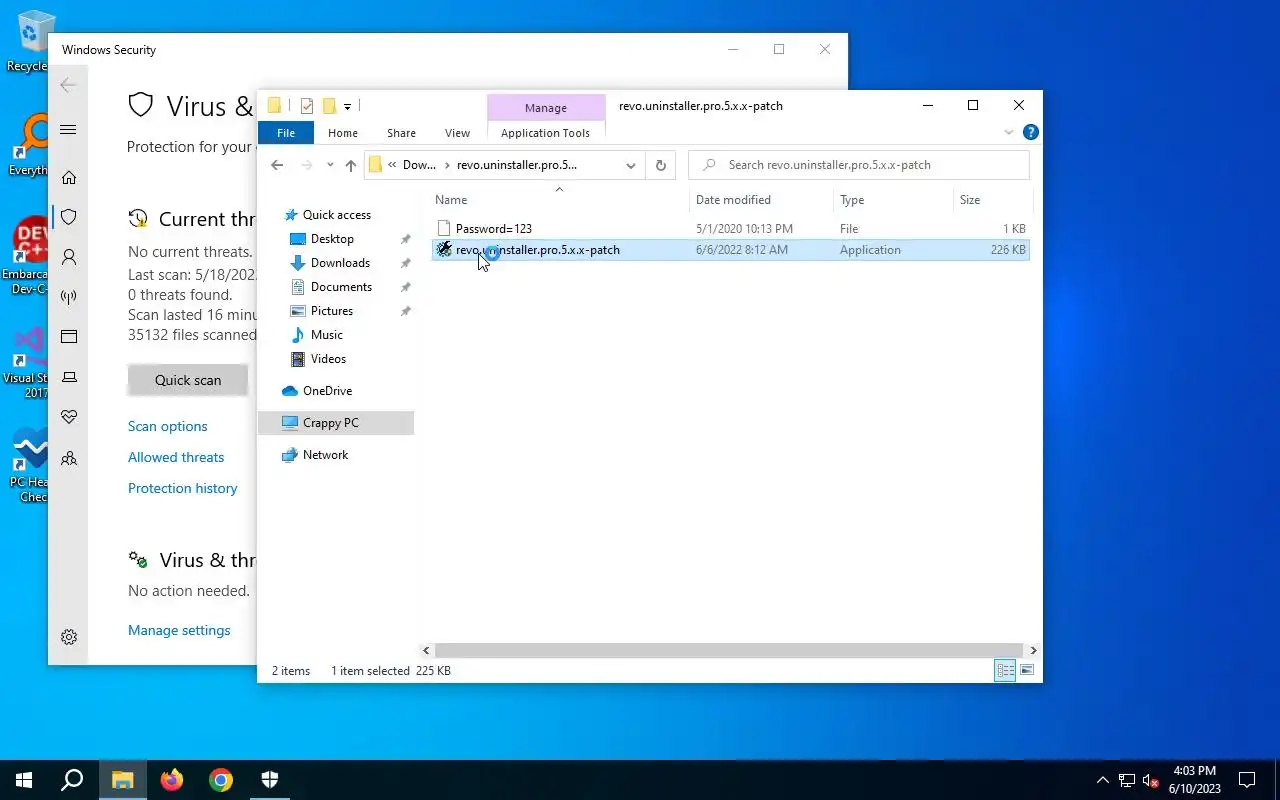
Task: Open Music in navigation pane
Action: click(x=327, y=335)
